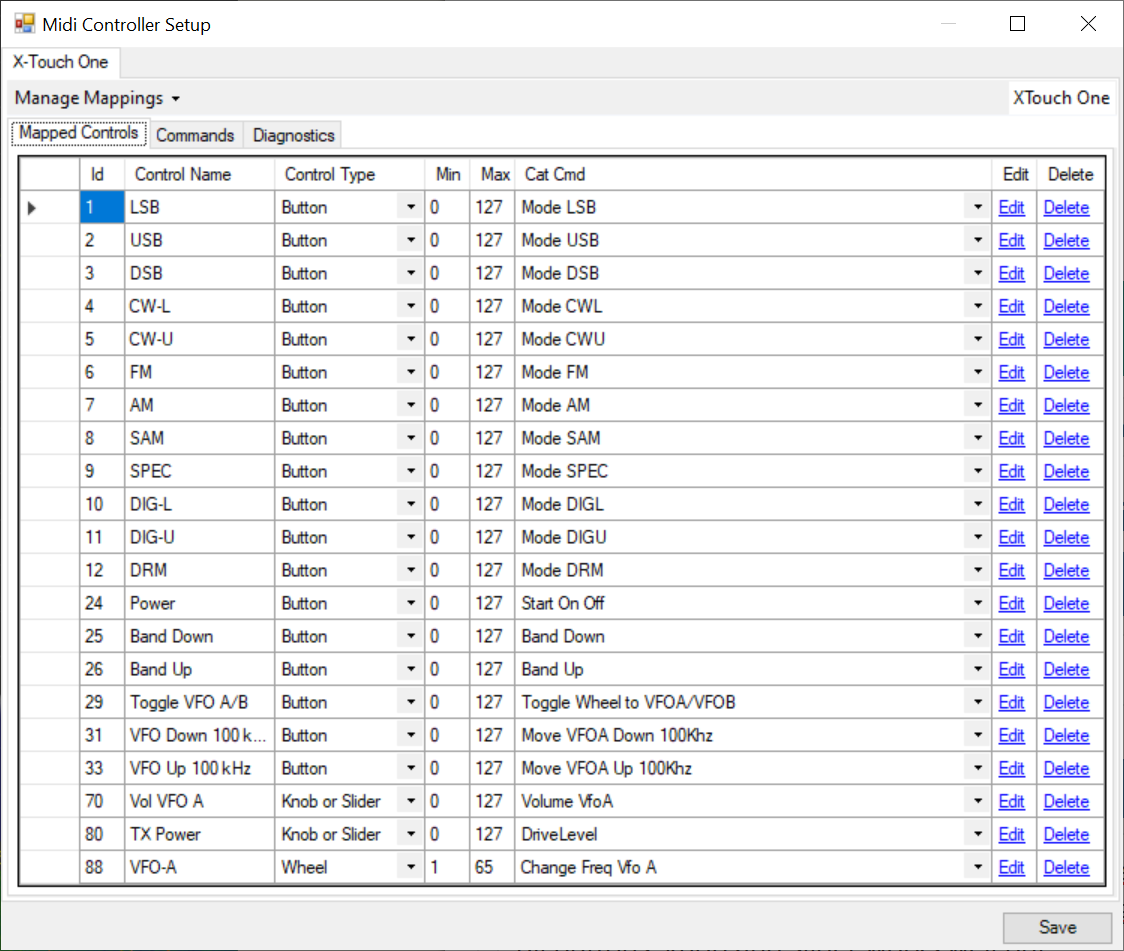Click Edit link for TX Power row
The image size is (1124, 951).
(x=1011, y=834)
